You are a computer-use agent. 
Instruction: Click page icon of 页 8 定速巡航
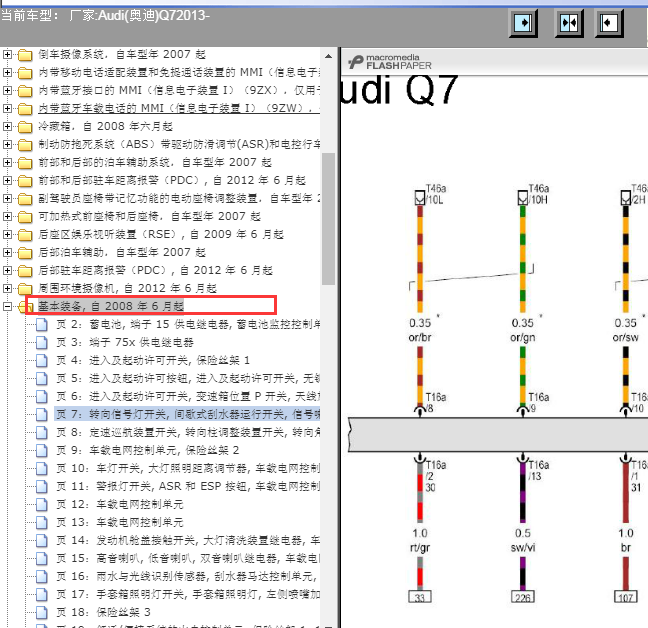pos(42,432)
